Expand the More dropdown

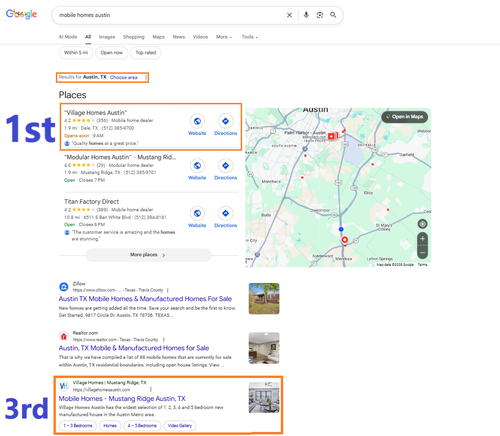click(224, 37)
